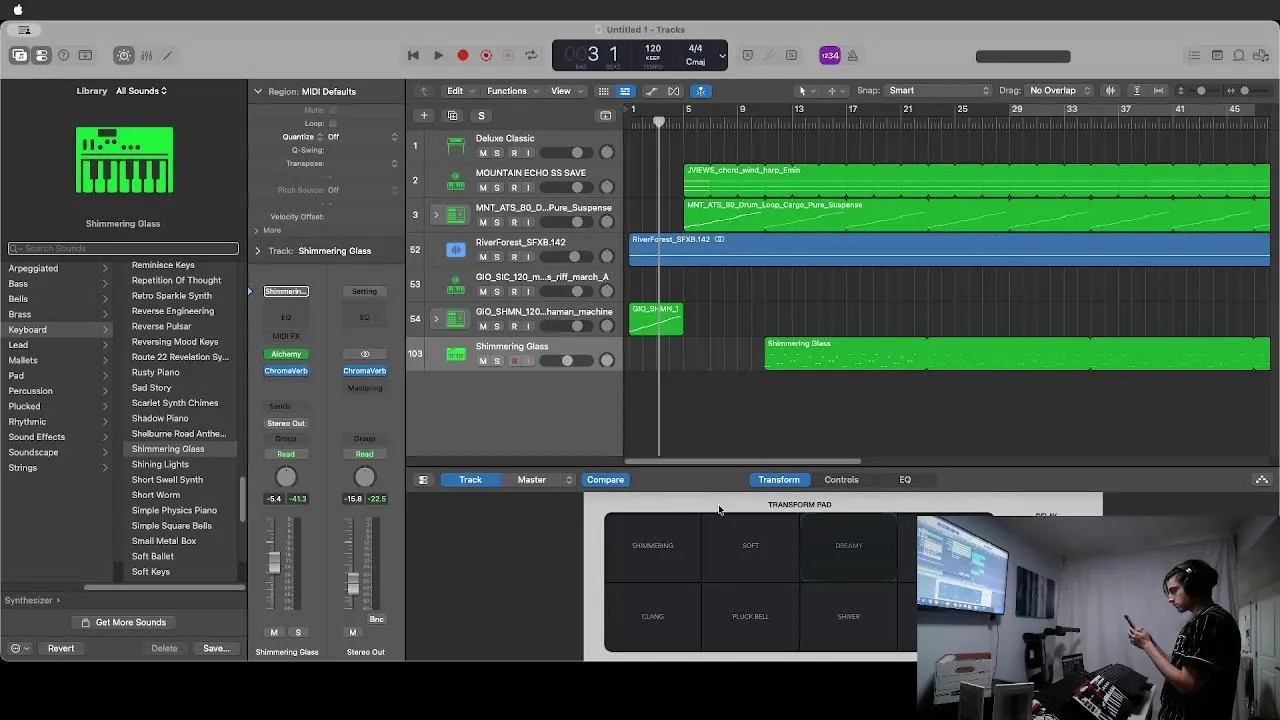
Task: Switch to Controls tab
Action: (x=841, y=480)
